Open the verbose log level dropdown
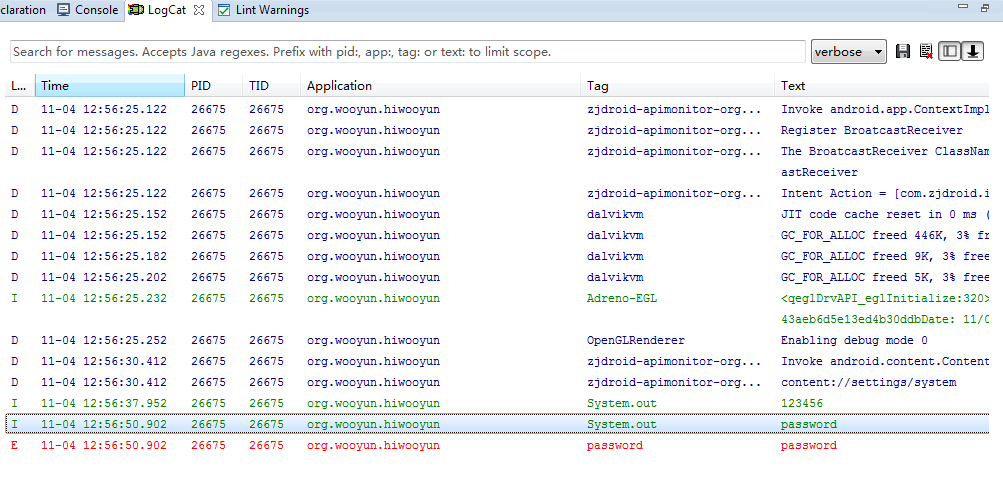Viewport: 1003px width, 478px height. (x=849, y=52)
